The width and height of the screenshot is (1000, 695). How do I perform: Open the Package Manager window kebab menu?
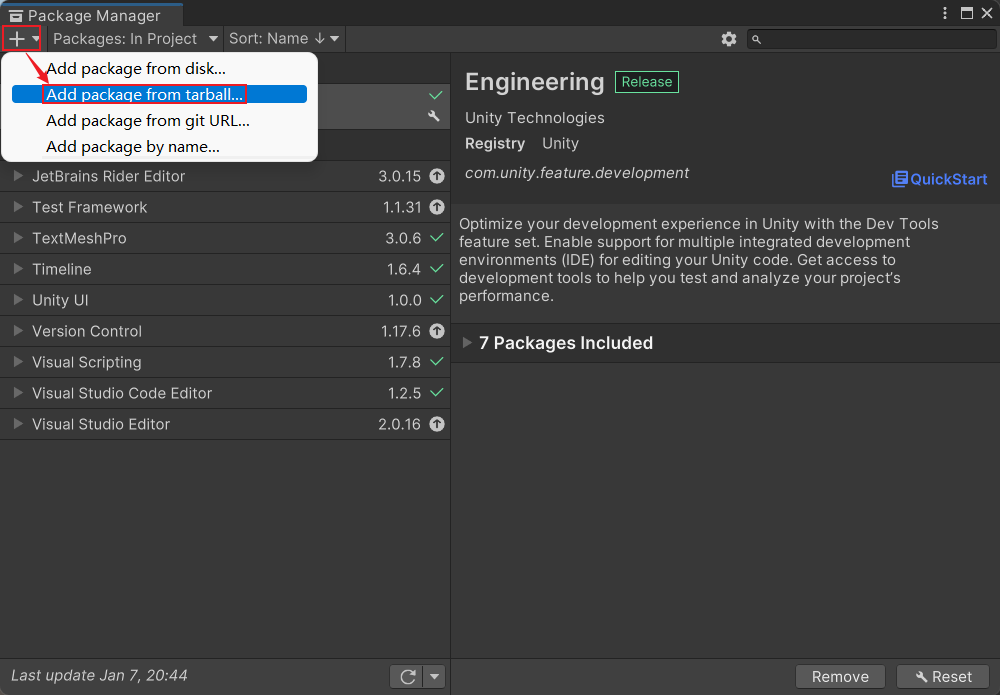[945, 13]
